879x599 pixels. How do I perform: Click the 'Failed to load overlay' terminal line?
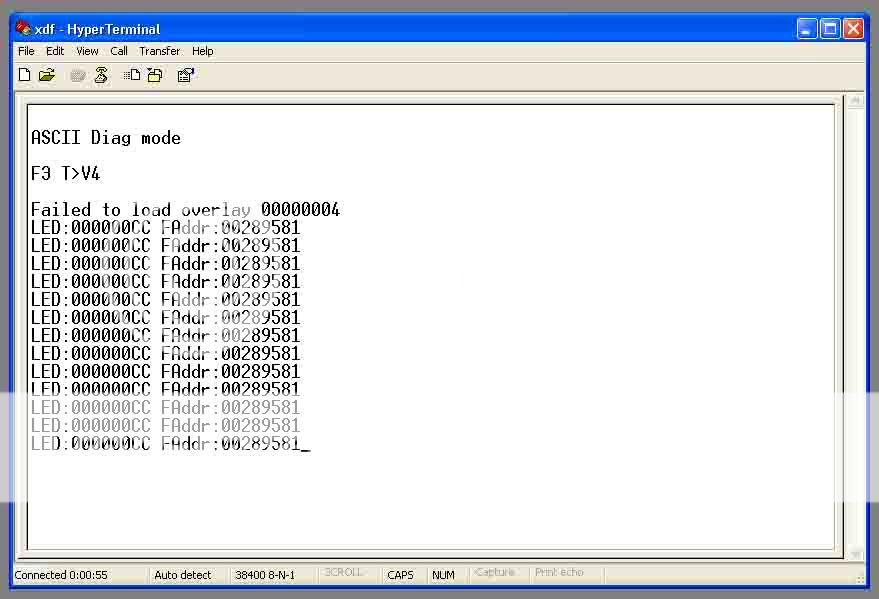point(185,210)
